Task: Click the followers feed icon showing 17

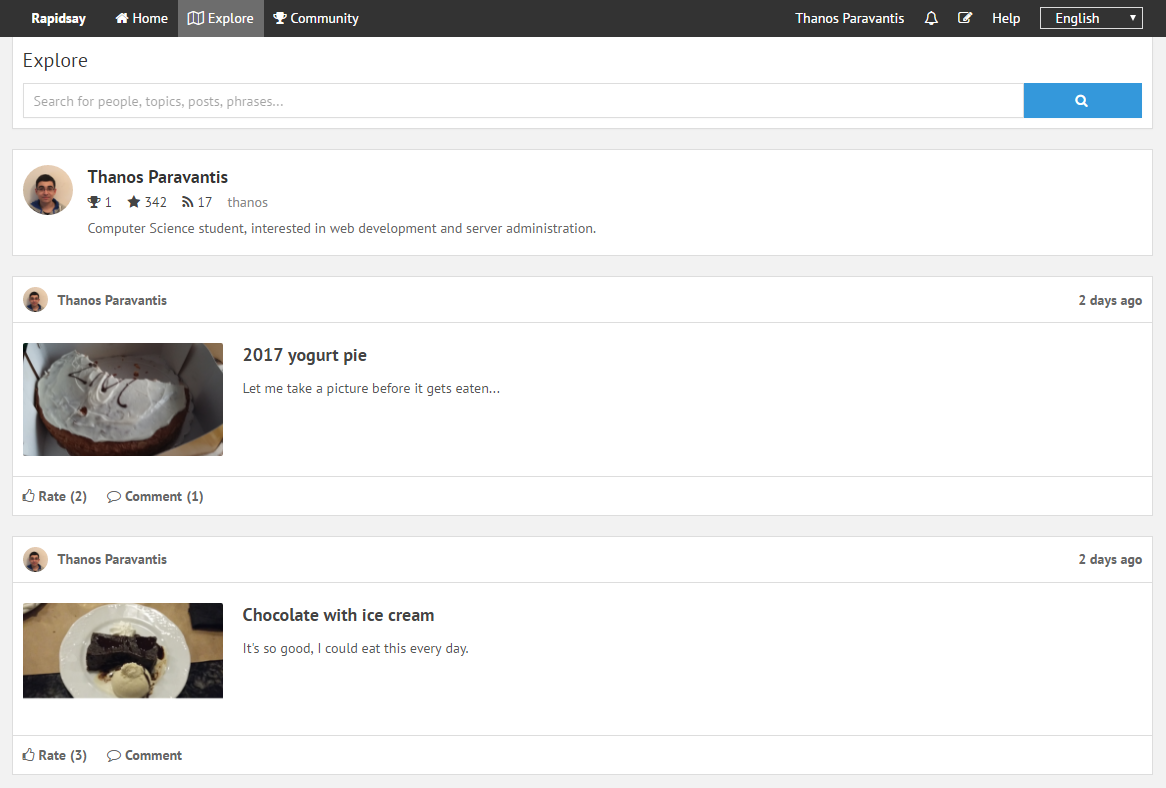Action: [x=187, y=202]
